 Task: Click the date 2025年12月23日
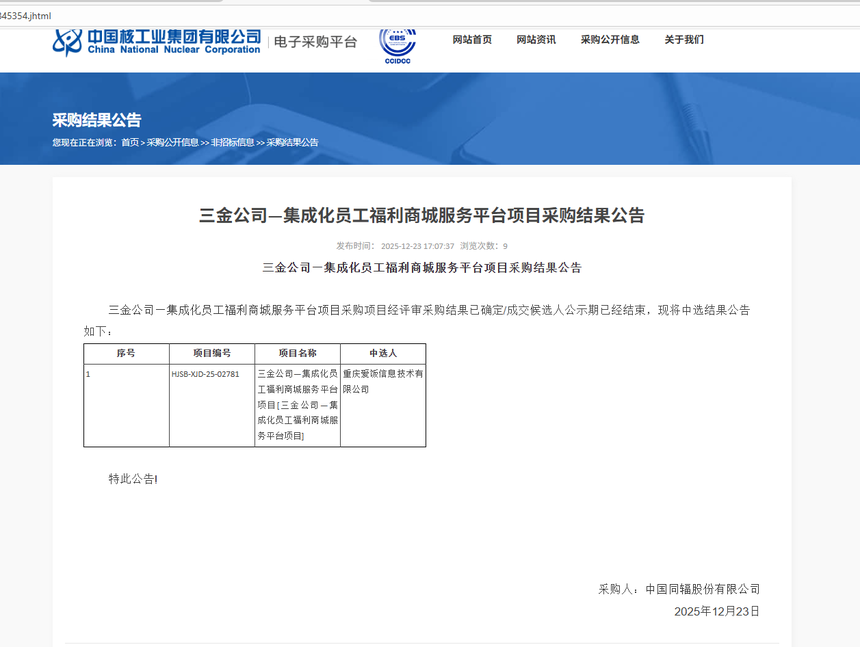(717, 611)
